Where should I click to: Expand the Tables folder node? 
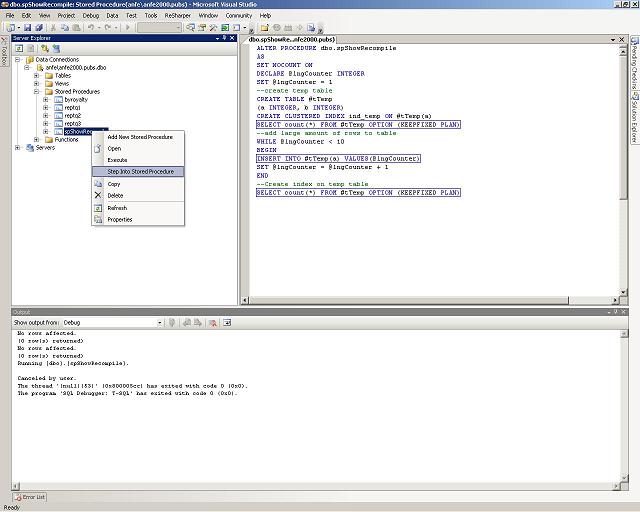pyautogui.click(x=36, y=75)
